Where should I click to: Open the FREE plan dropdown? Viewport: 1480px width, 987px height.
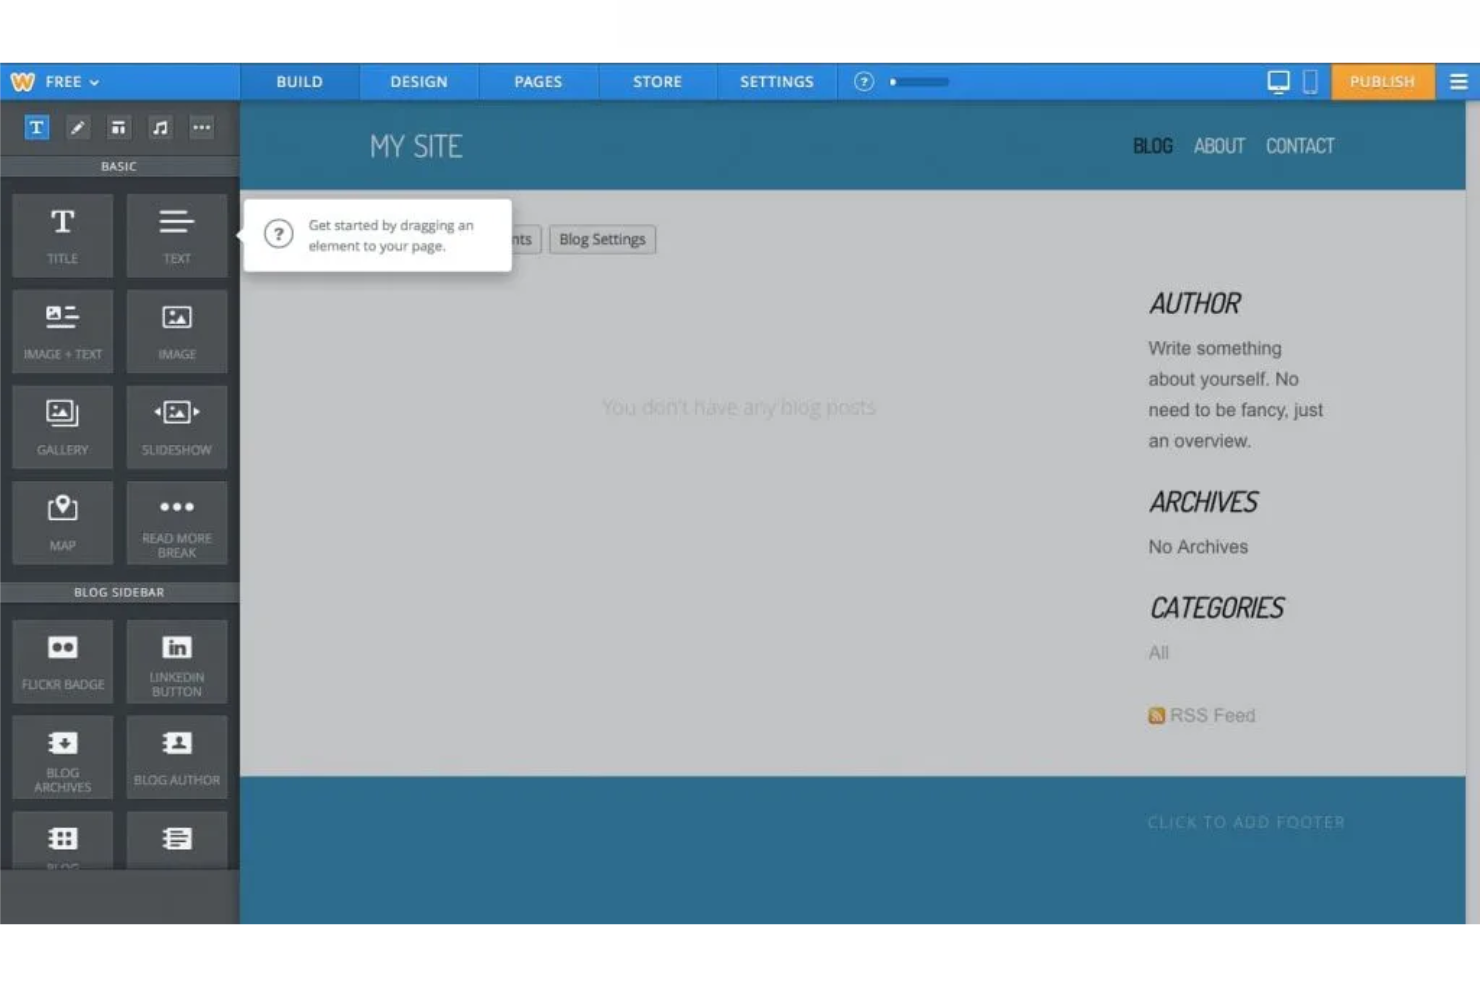63,81
